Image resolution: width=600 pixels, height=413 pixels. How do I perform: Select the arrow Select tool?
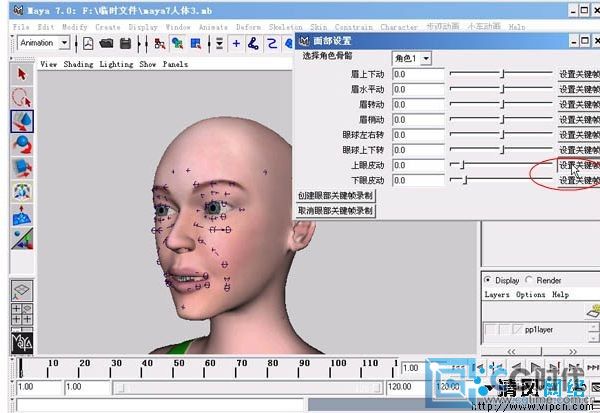[22, 75]
